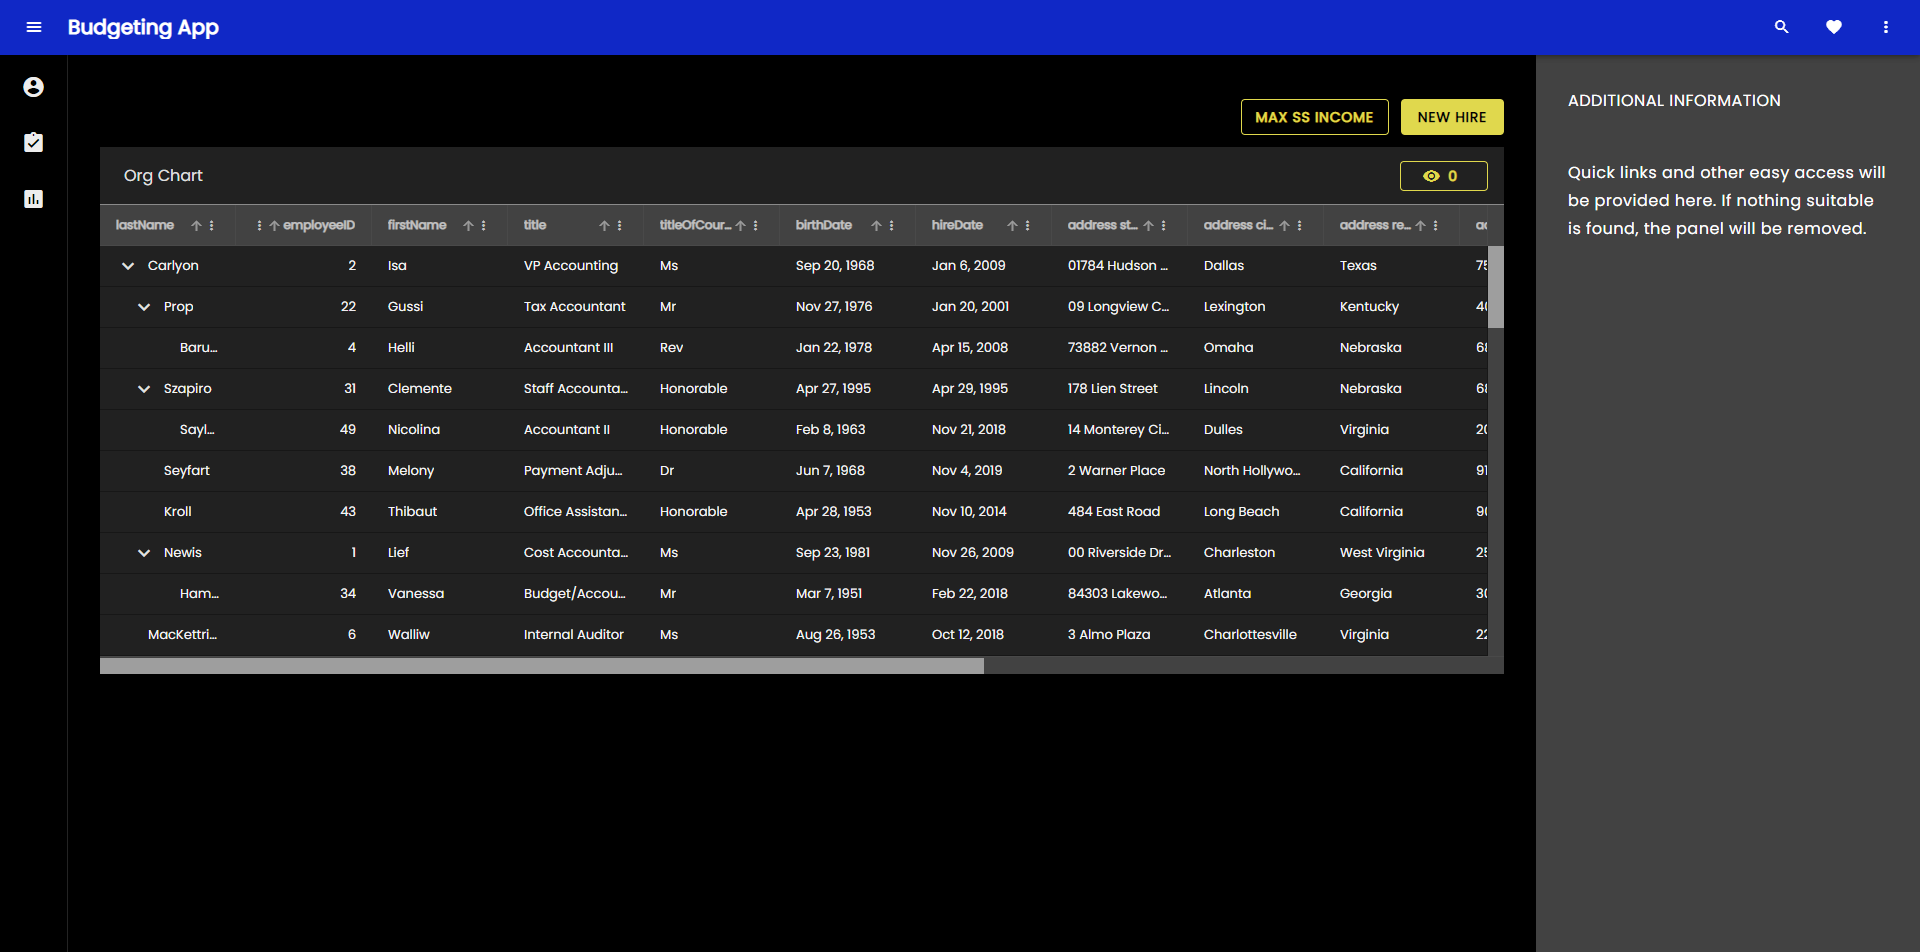1920x952 pixels.
Task: Toggle the eye visibility counter button
Action: [x=1443, y=176]
